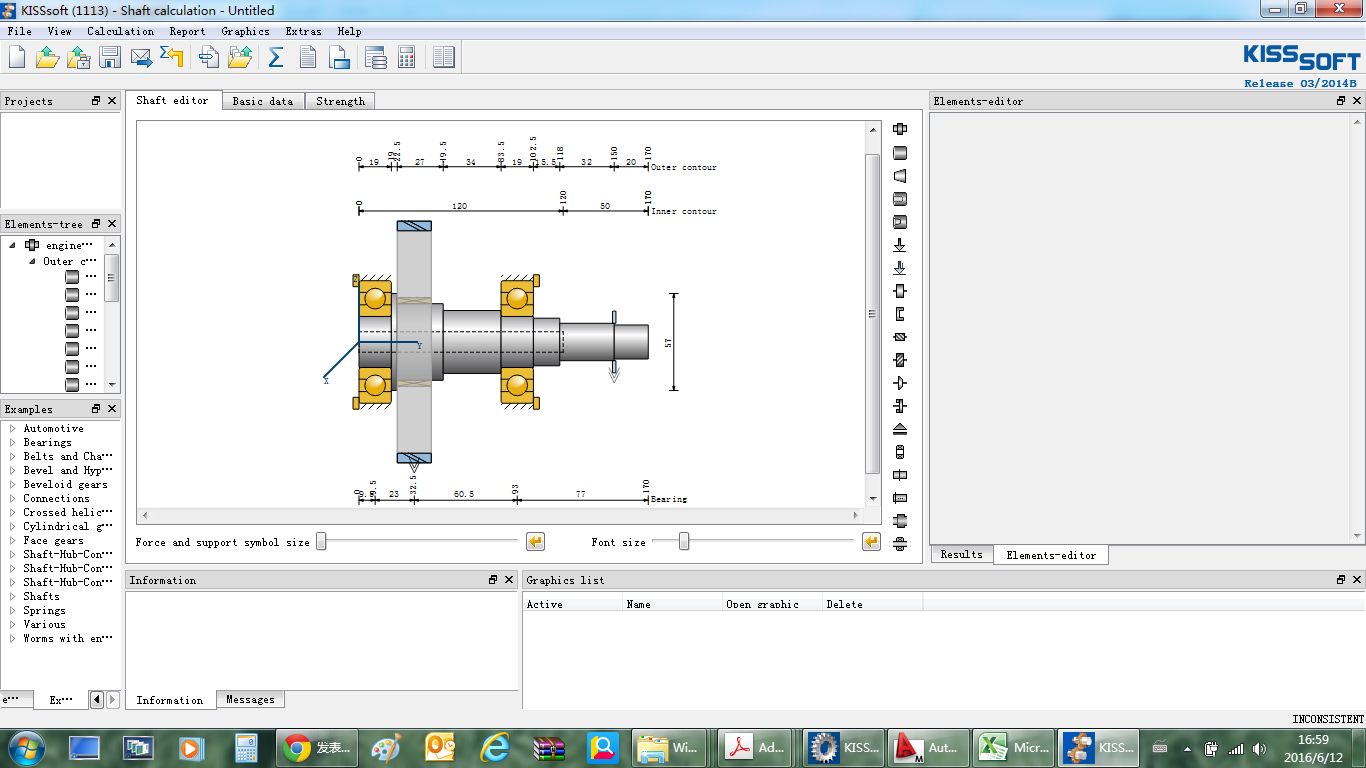The width and height of the screenshot is (1366, 768).
Task: Click the triangle support element icon
Action: point(900,429)
